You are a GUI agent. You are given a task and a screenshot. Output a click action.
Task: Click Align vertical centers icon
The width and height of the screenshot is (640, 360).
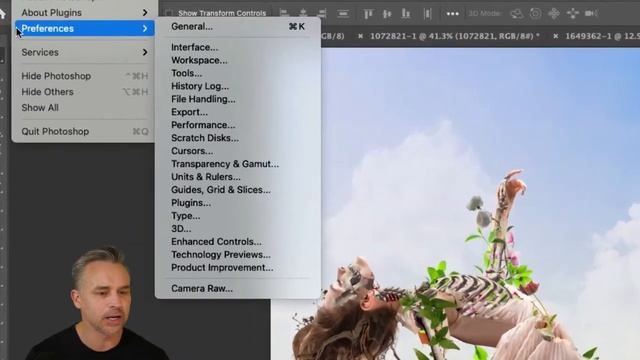(x=387, y=13)
